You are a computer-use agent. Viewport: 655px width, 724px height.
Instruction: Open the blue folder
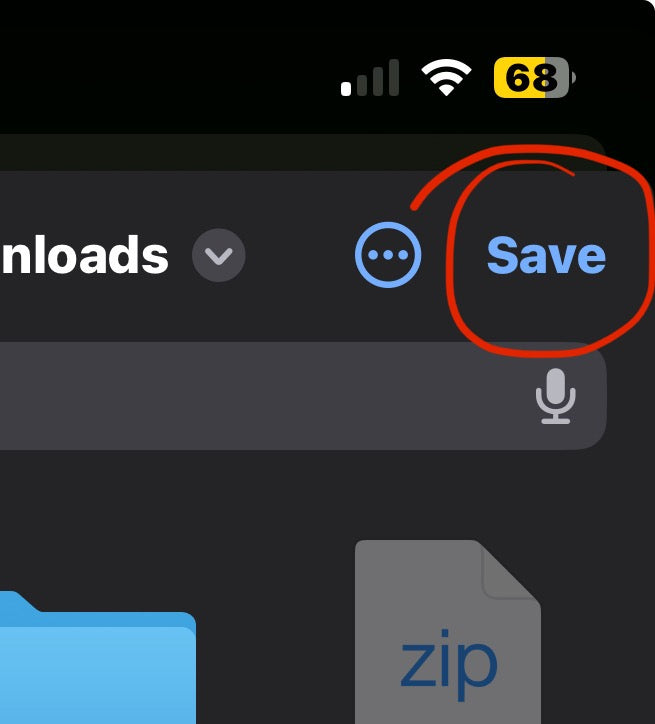98,658
